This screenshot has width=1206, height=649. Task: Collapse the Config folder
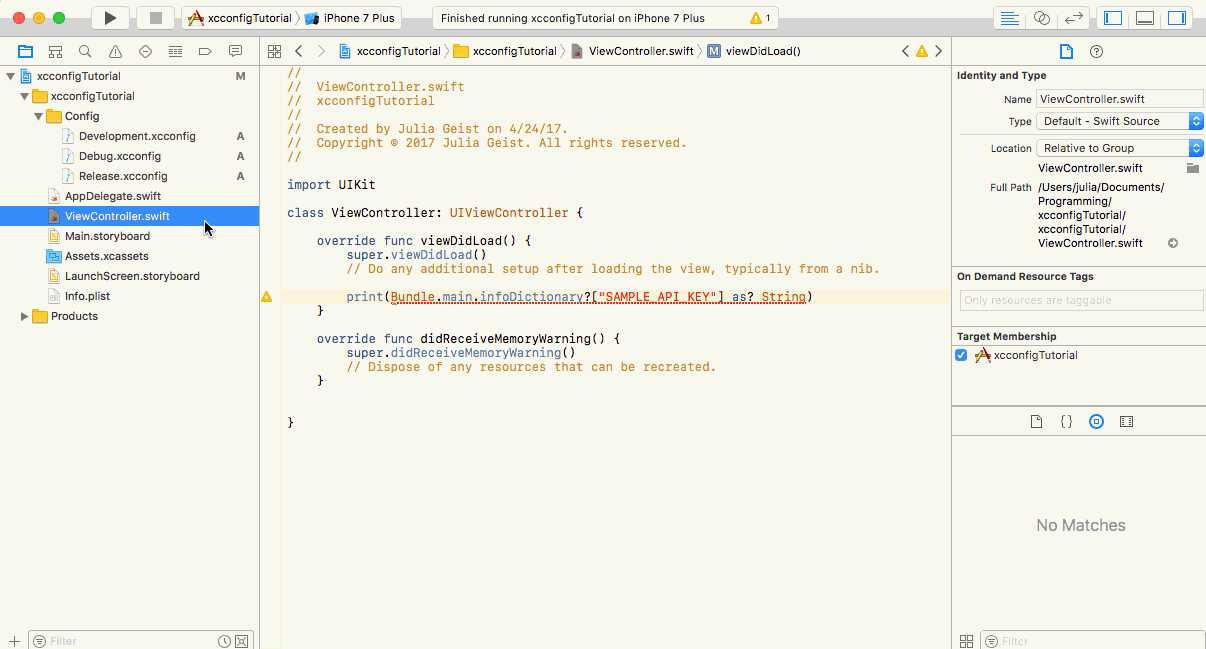point(39,116)
